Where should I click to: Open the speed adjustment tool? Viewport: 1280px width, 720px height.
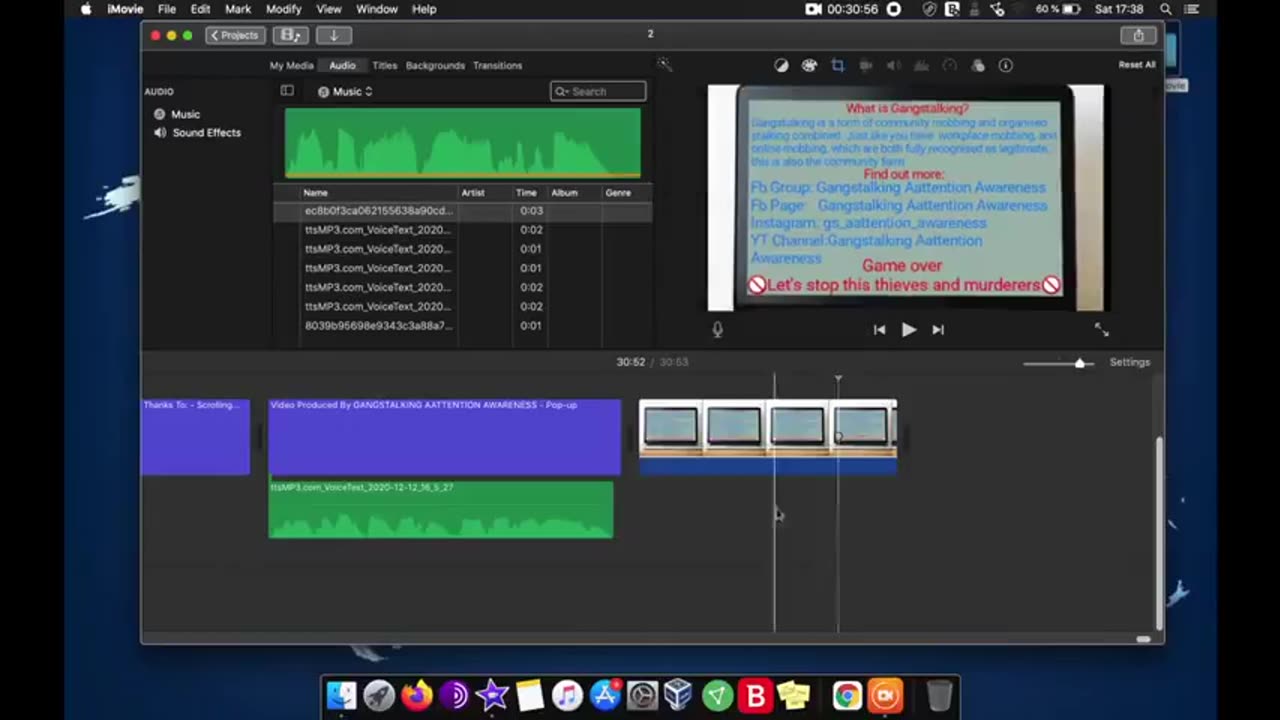pos(950,65)
